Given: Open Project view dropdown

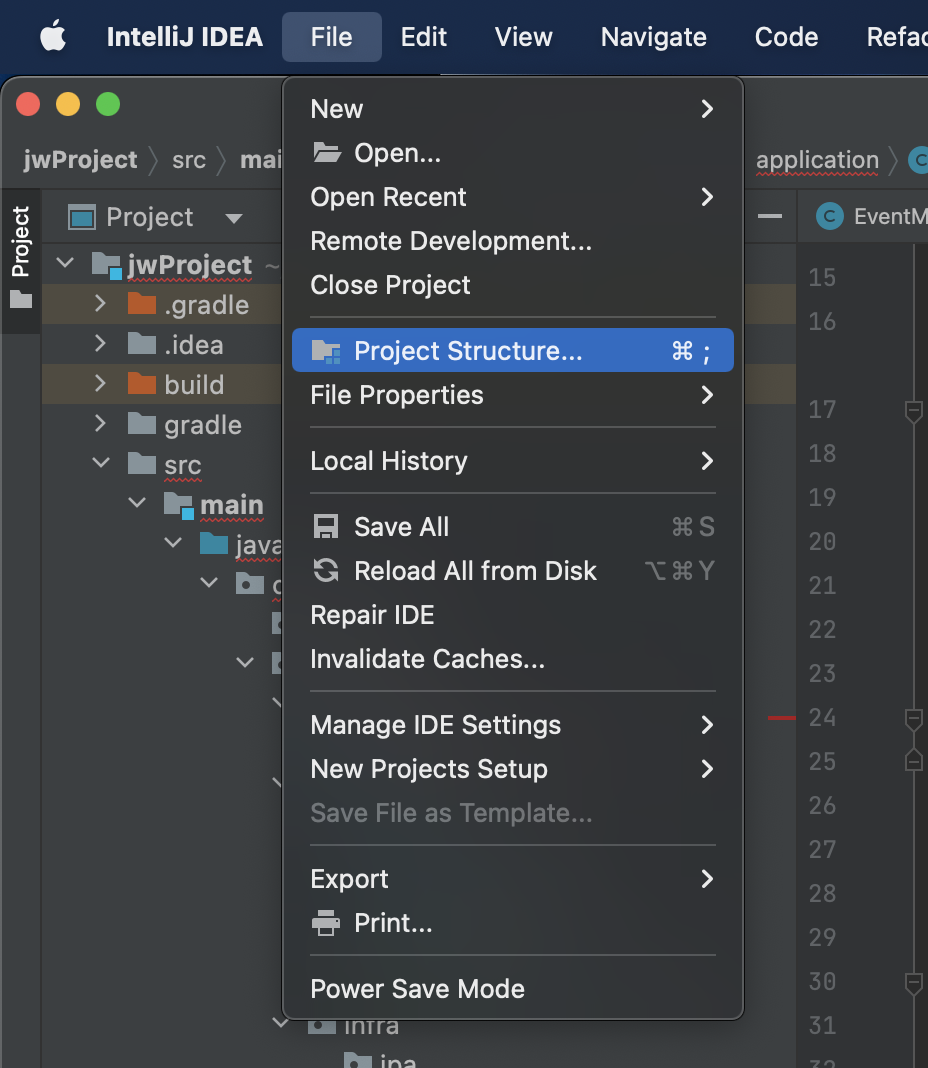Looking at the screenshot, I should [234, 219].
